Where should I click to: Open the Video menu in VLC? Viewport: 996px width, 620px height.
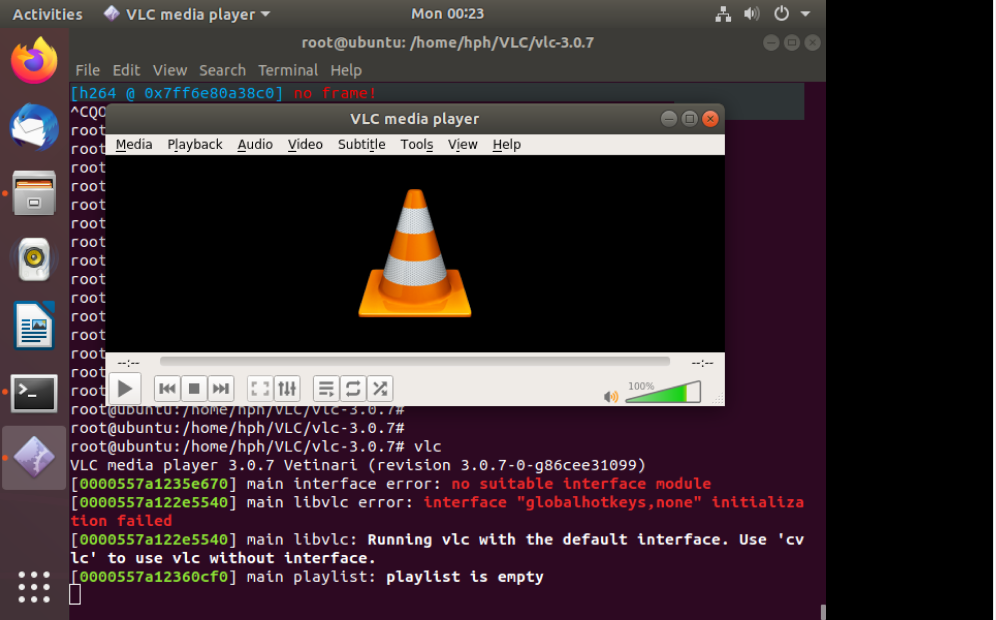pos(305,145)
